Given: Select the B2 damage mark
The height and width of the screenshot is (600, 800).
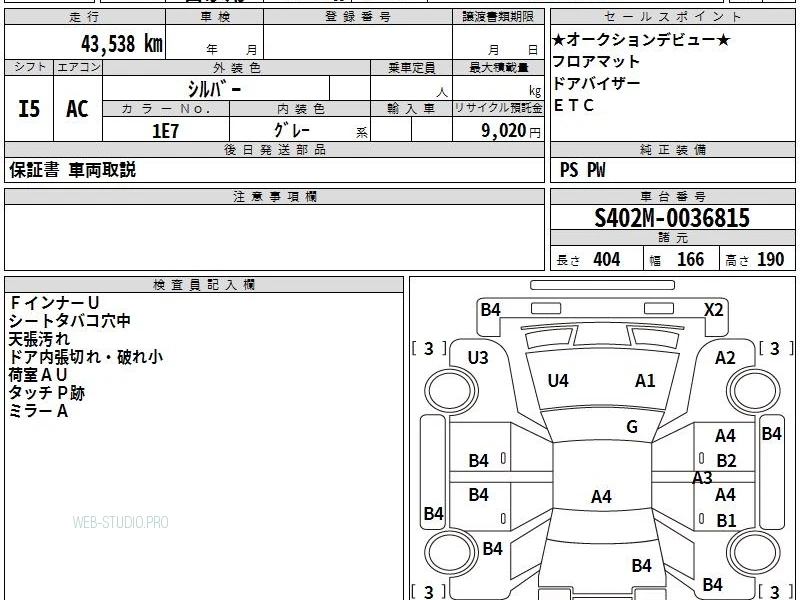Looking at the screenshot, I should tap(726, 461).
